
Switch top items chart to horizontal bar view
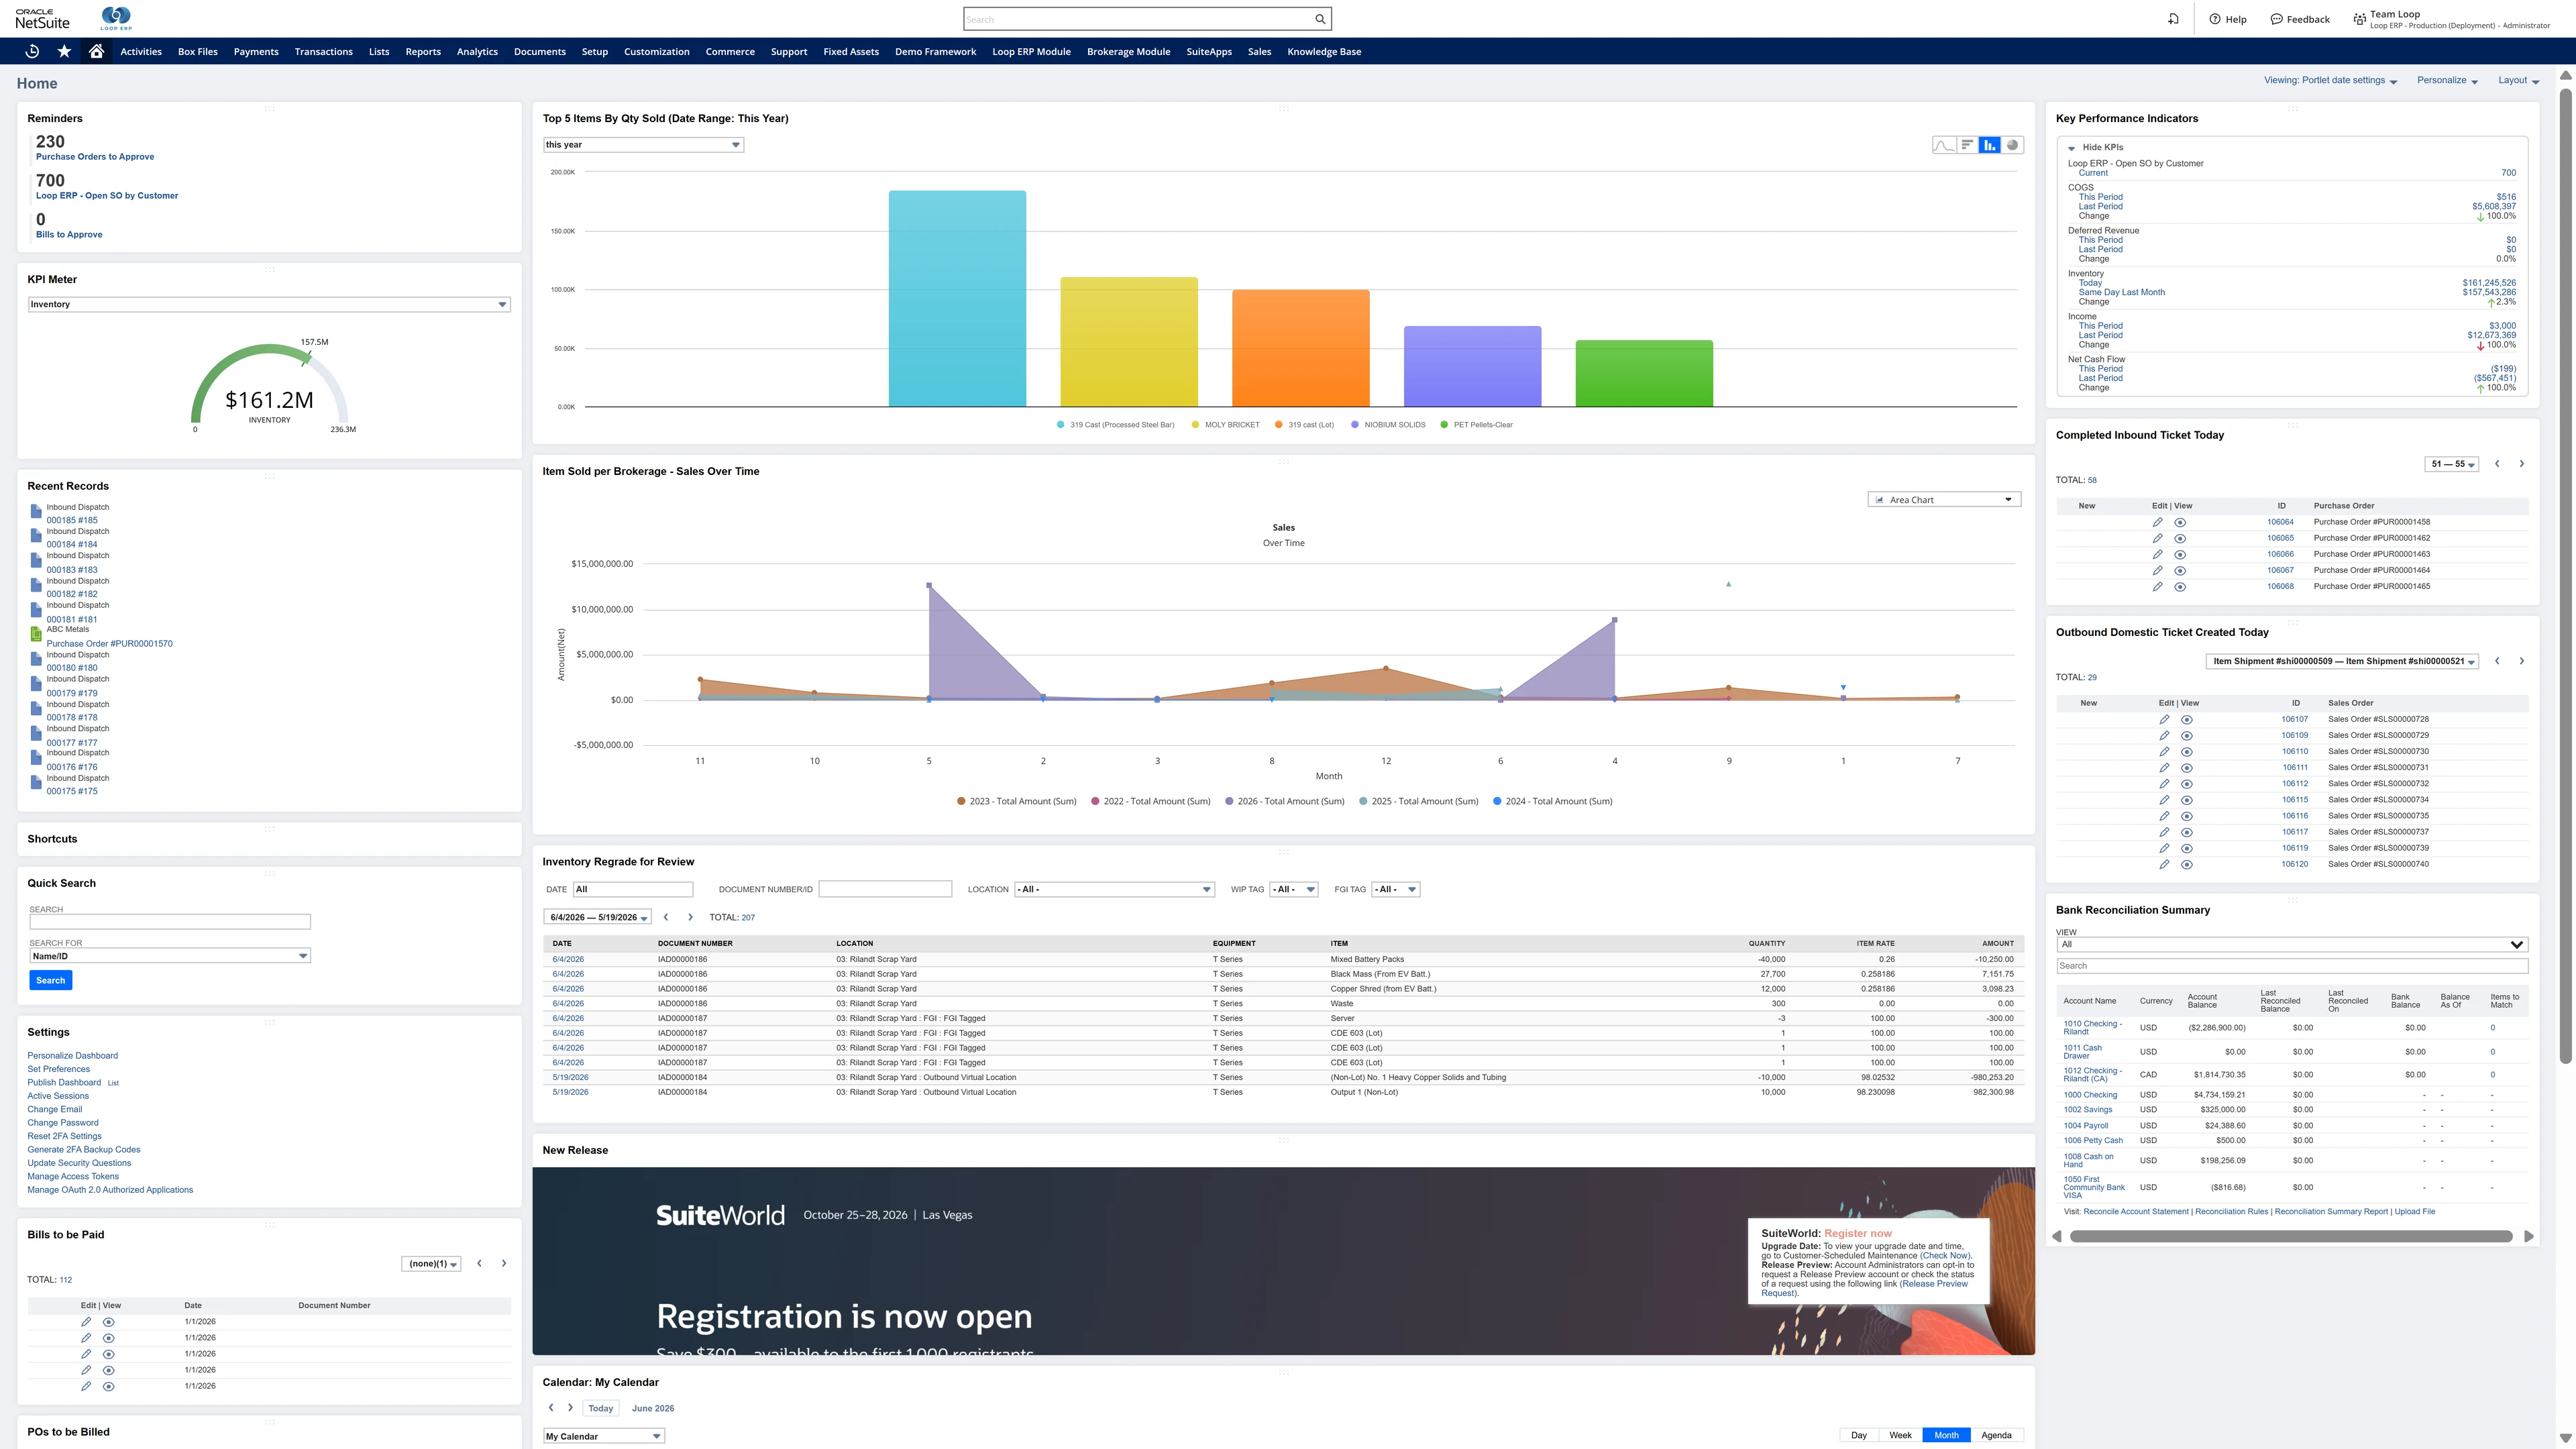tap(1967, 145)
